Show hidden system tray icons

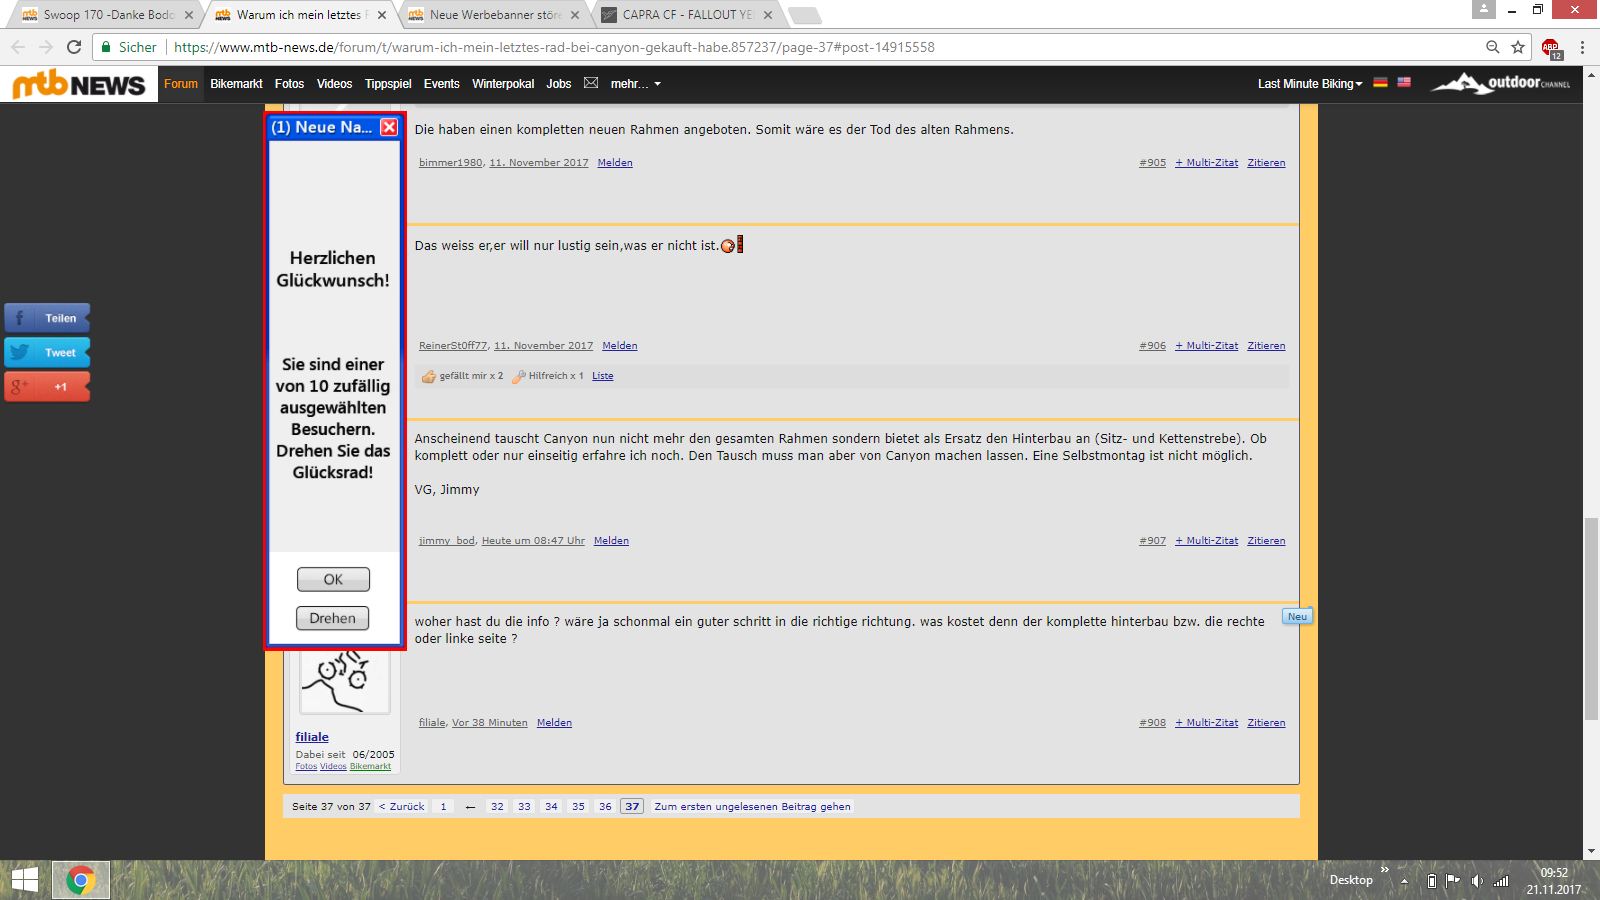coord(1404,881)
